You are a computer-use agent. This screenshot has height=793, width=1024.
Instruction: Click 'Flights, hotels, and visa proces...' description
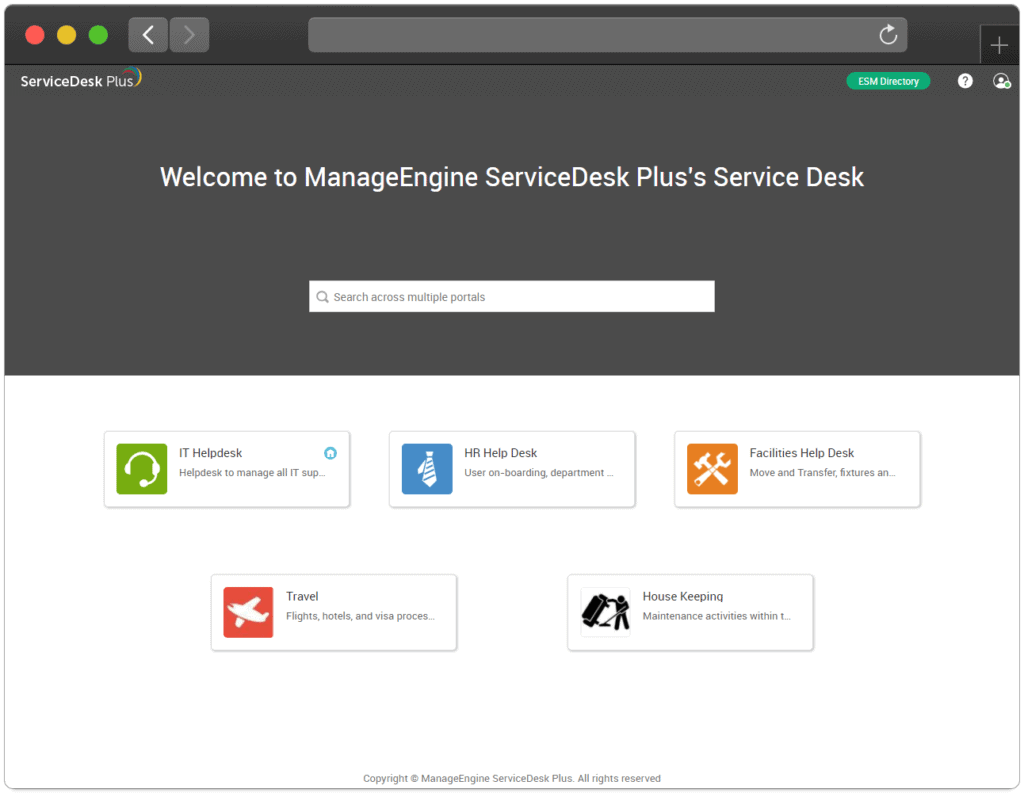click(360, 616)
